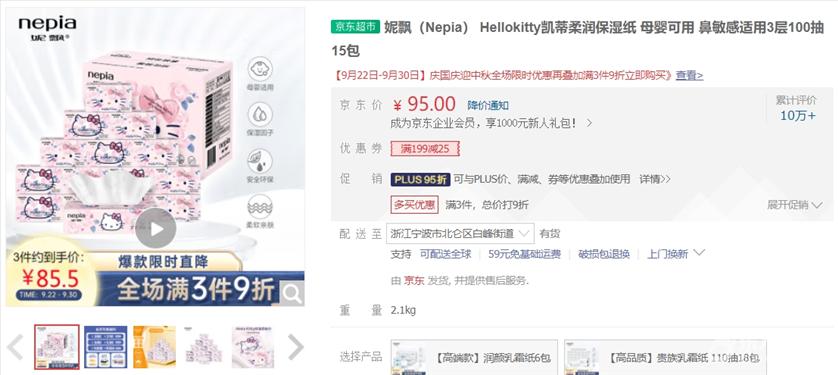
Task: Select the orange product thumbnail
Action: [x=154, y=347]
